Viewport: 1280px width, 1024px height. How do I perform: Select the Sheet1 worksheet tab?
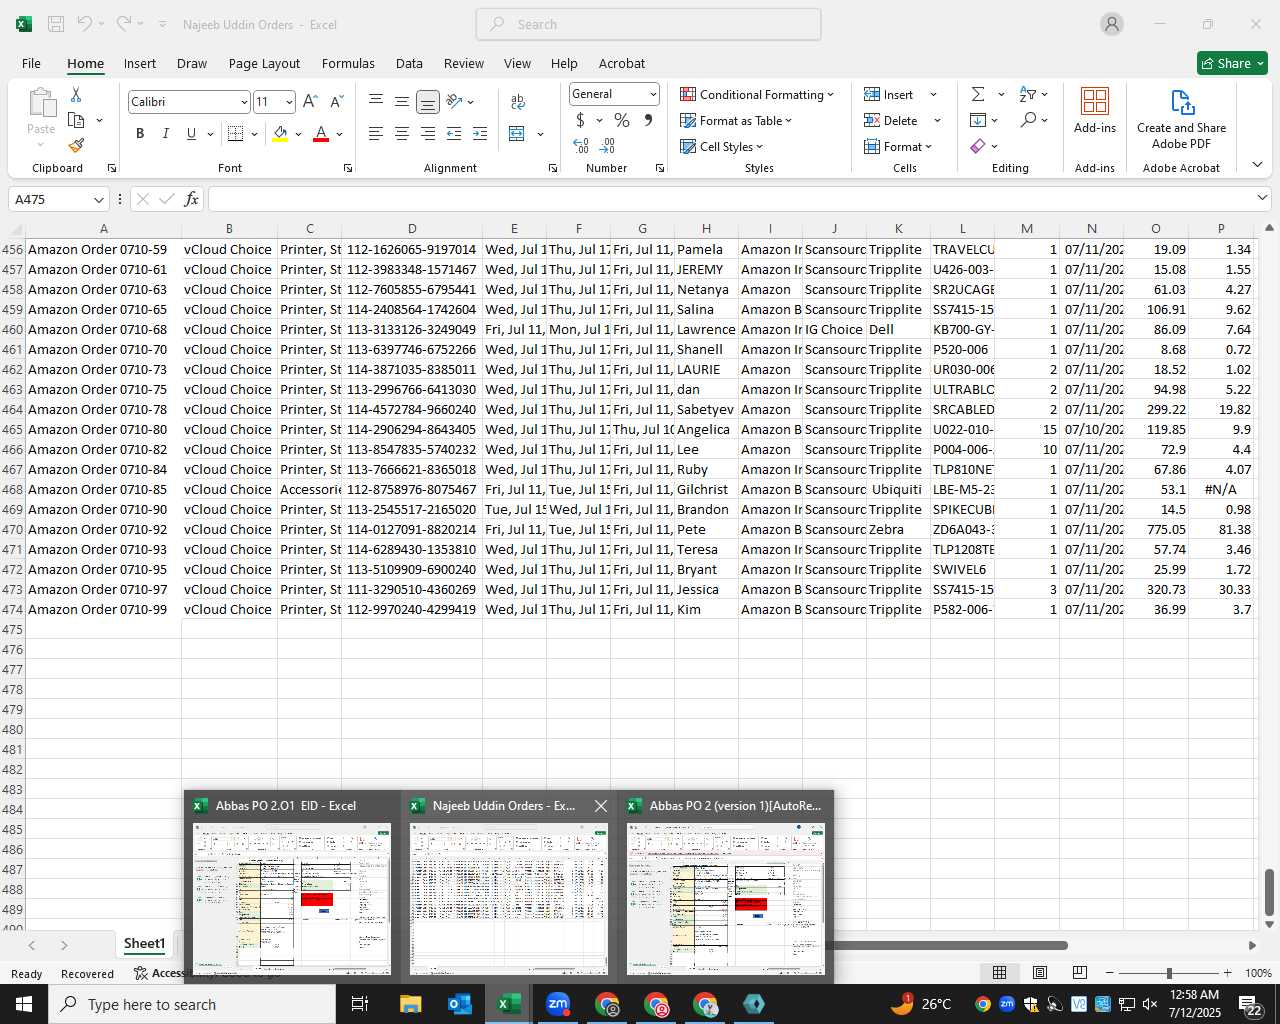pos(144,943)
